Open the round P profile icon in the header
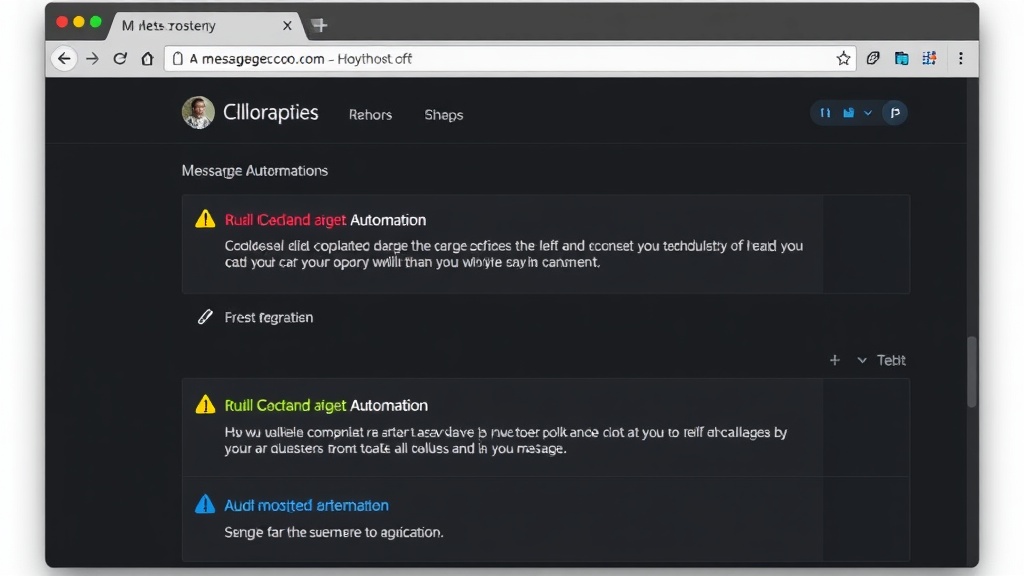 click(x=895, y=114)
